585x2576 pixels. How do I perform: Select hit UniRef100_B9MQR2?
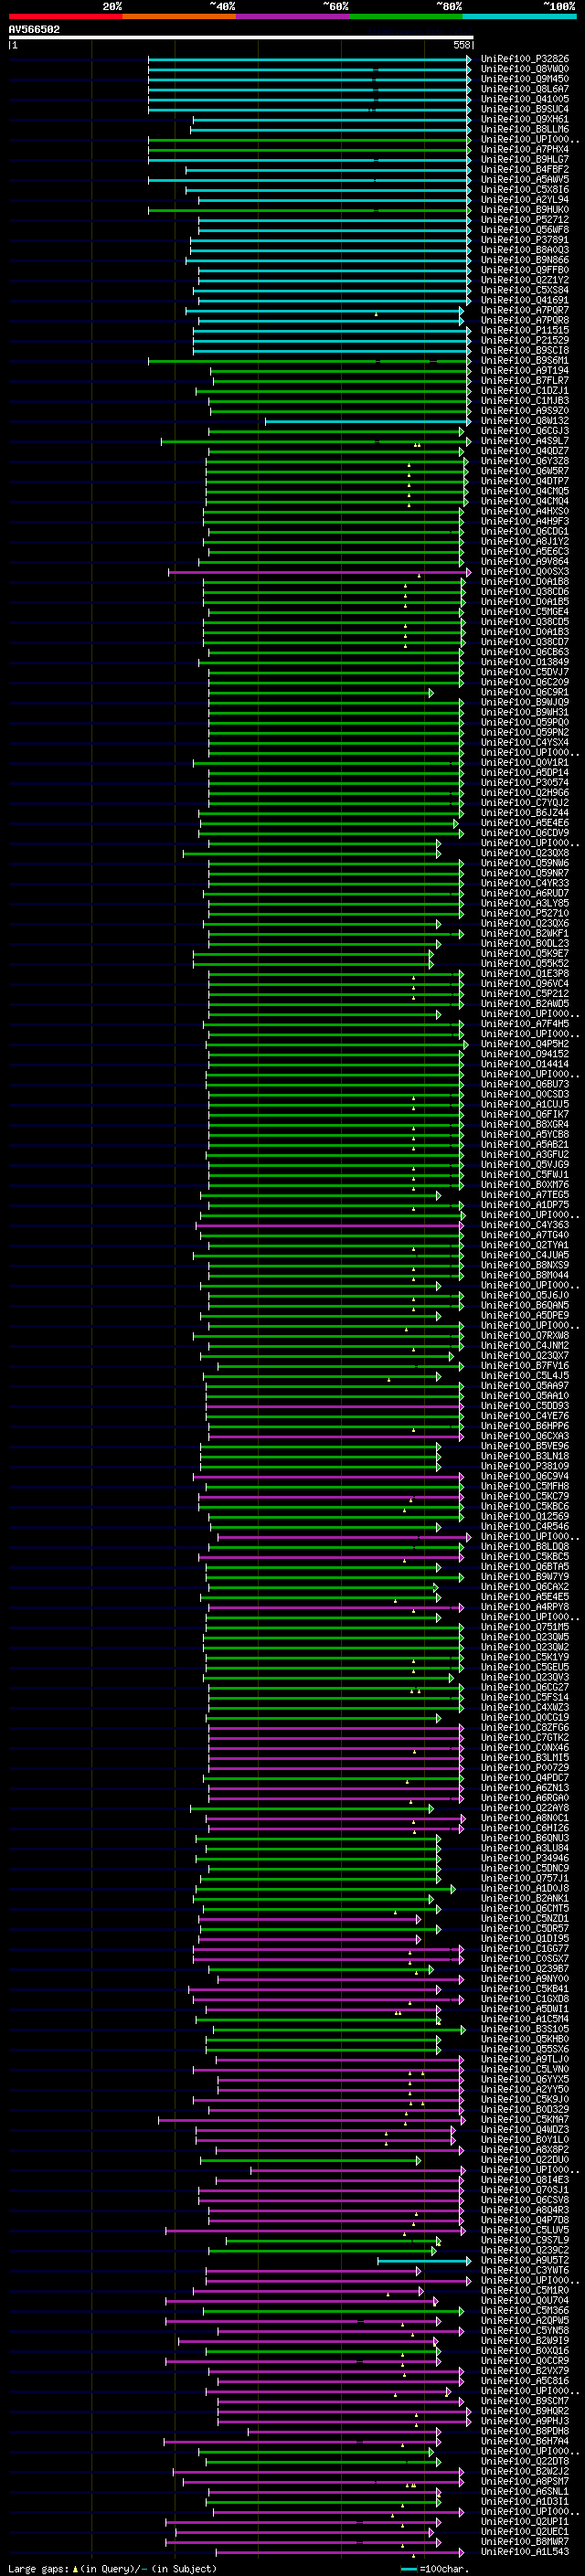524,2410
